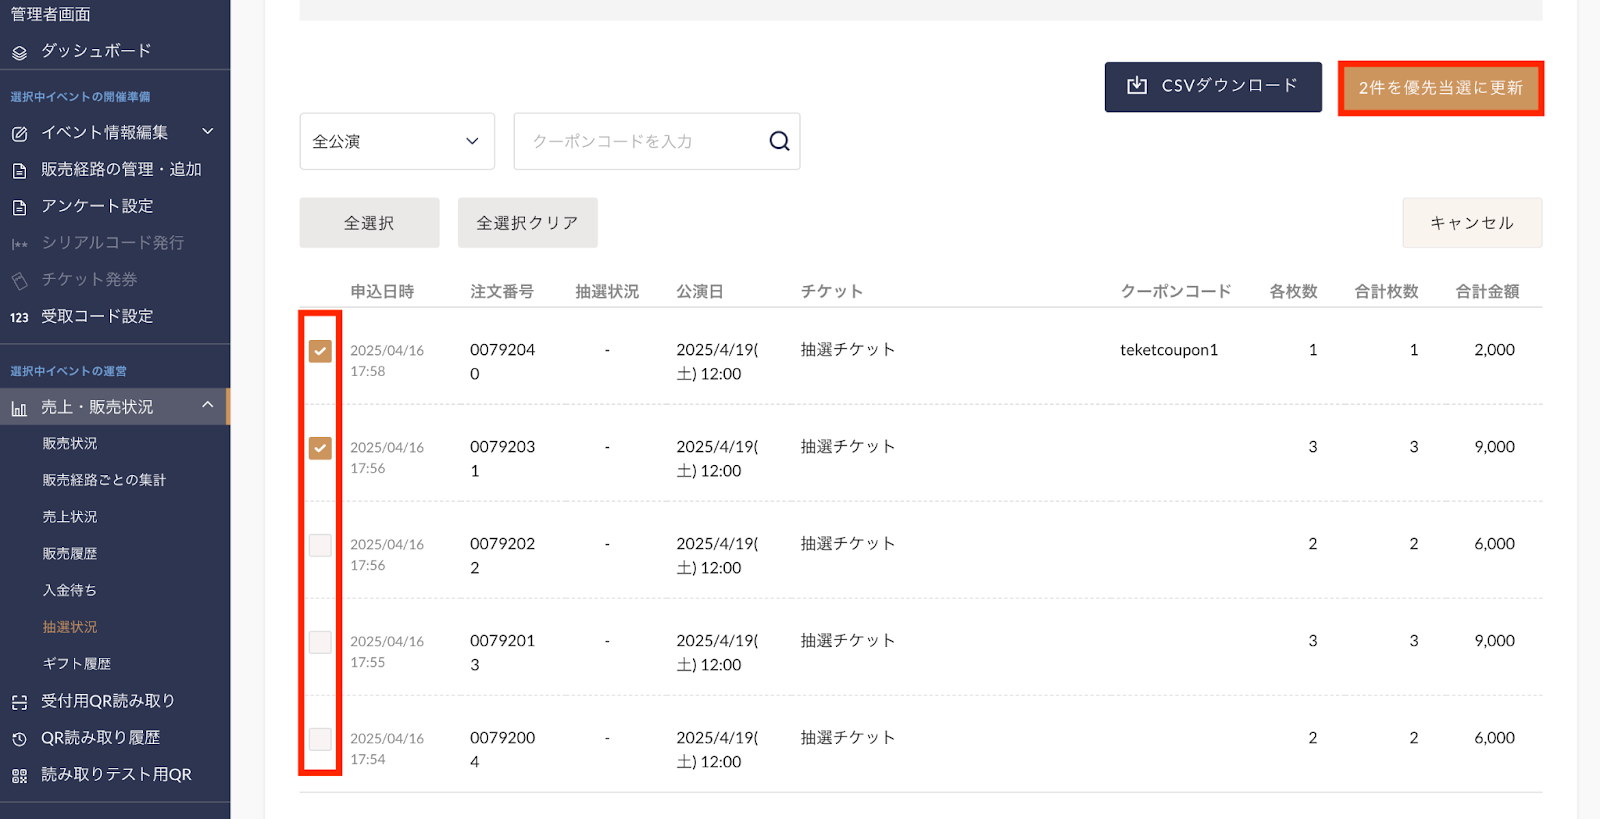Open 販売状況 submenu item

(70, 443)
